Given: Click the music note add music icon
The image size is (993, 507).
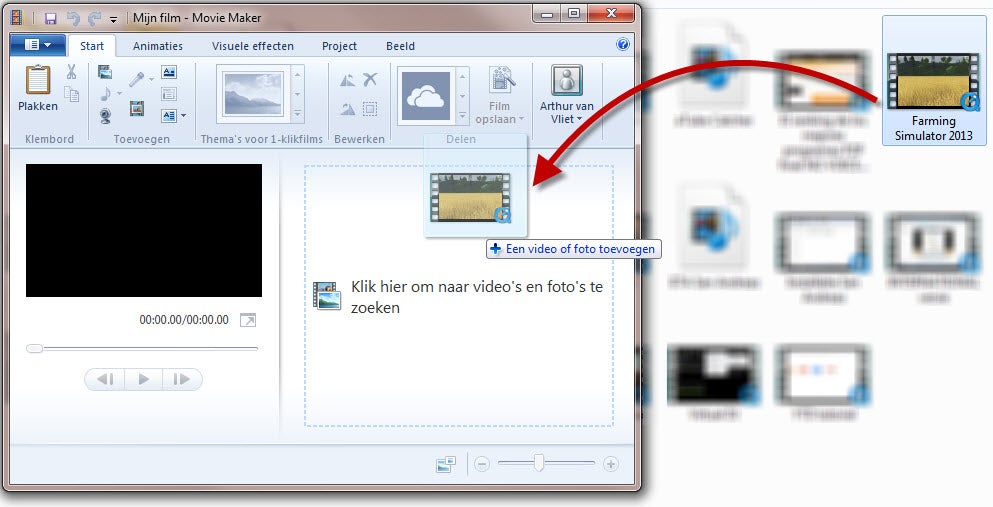Looking at the screenshot, I should (x=105, y=94).
